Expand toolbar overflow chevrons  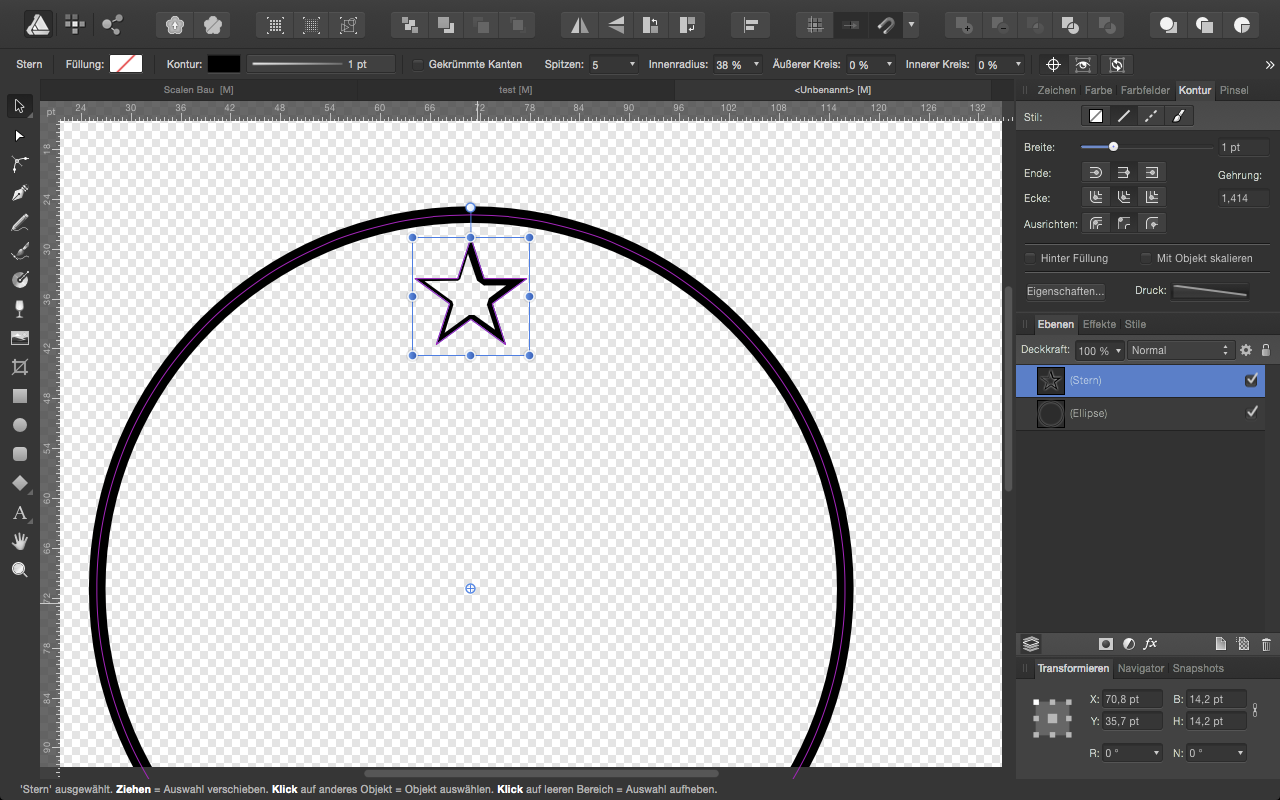[1270, 64]
